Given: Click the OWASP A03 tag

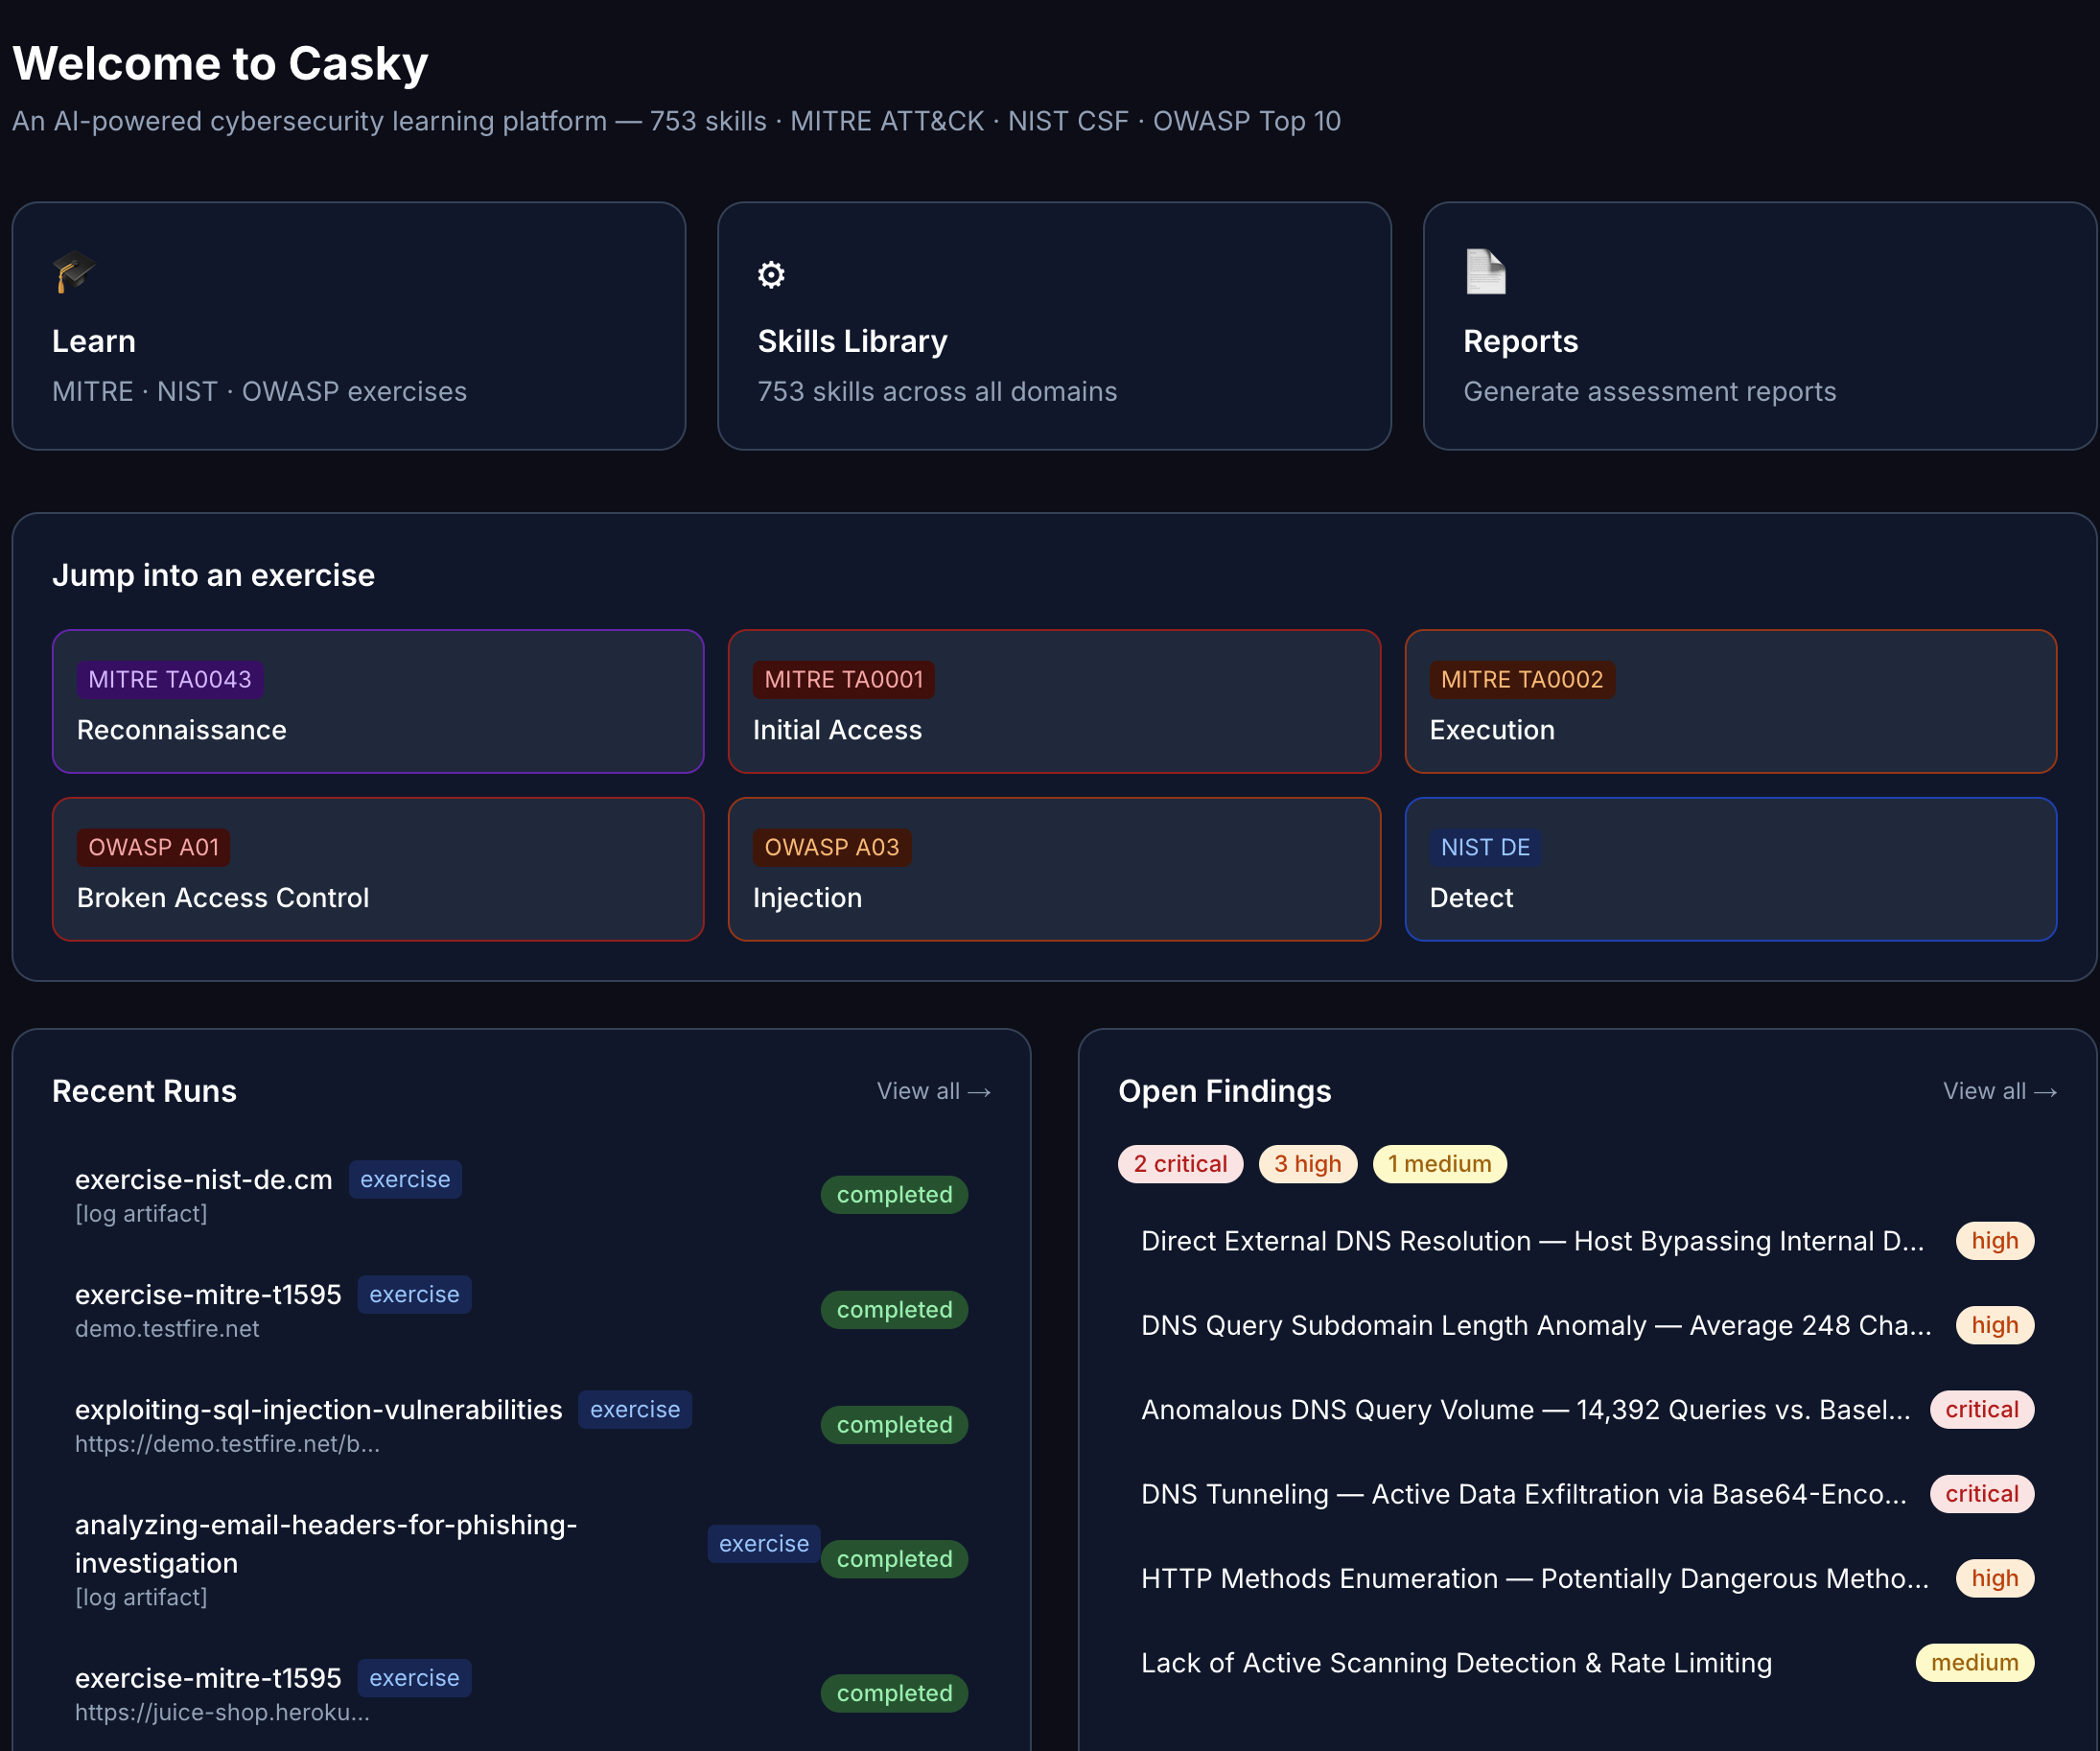Looking at the screenshot, I should [x=832, y=848].
